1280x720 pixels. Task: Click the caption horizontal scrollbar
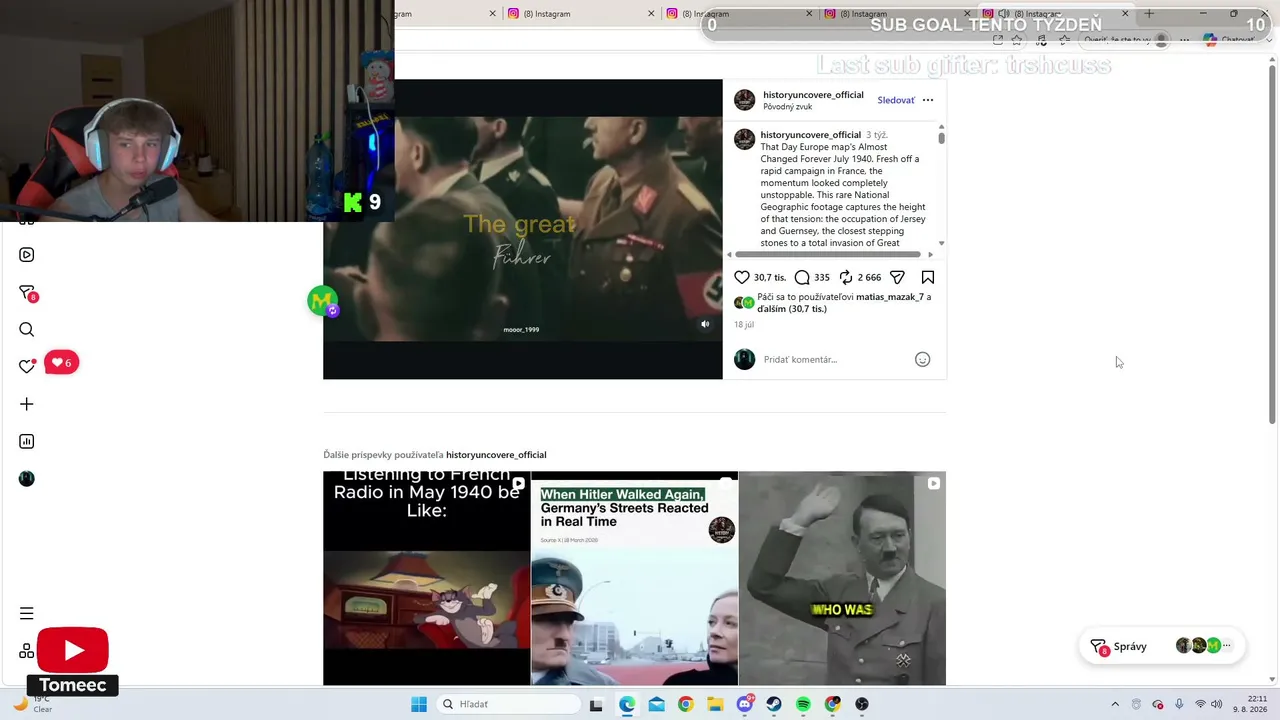click(x=829, y=254)
